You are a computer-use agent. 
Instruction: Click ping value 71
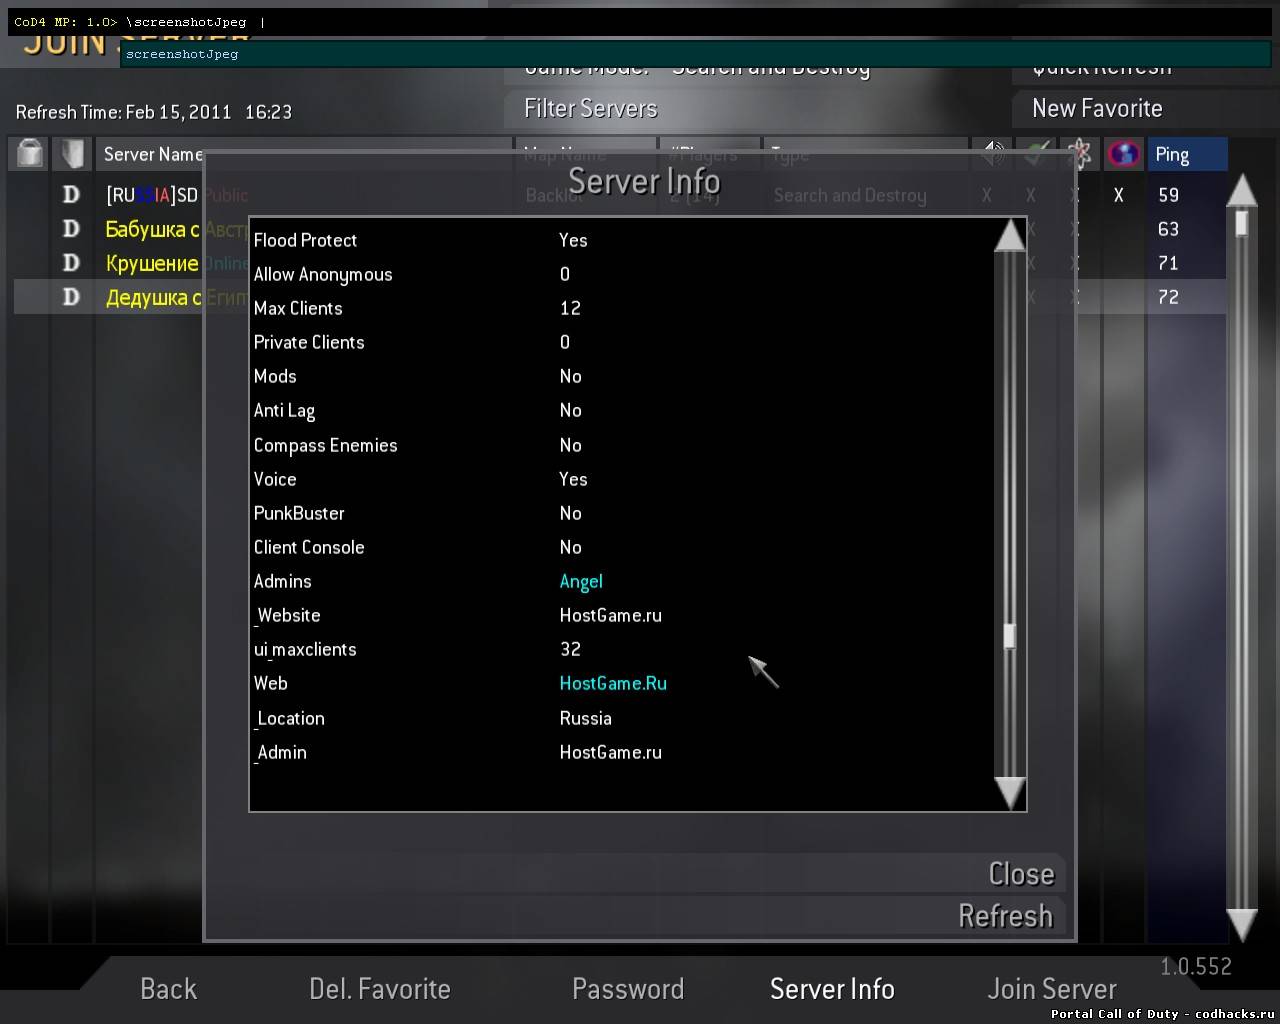[1168, 263]
